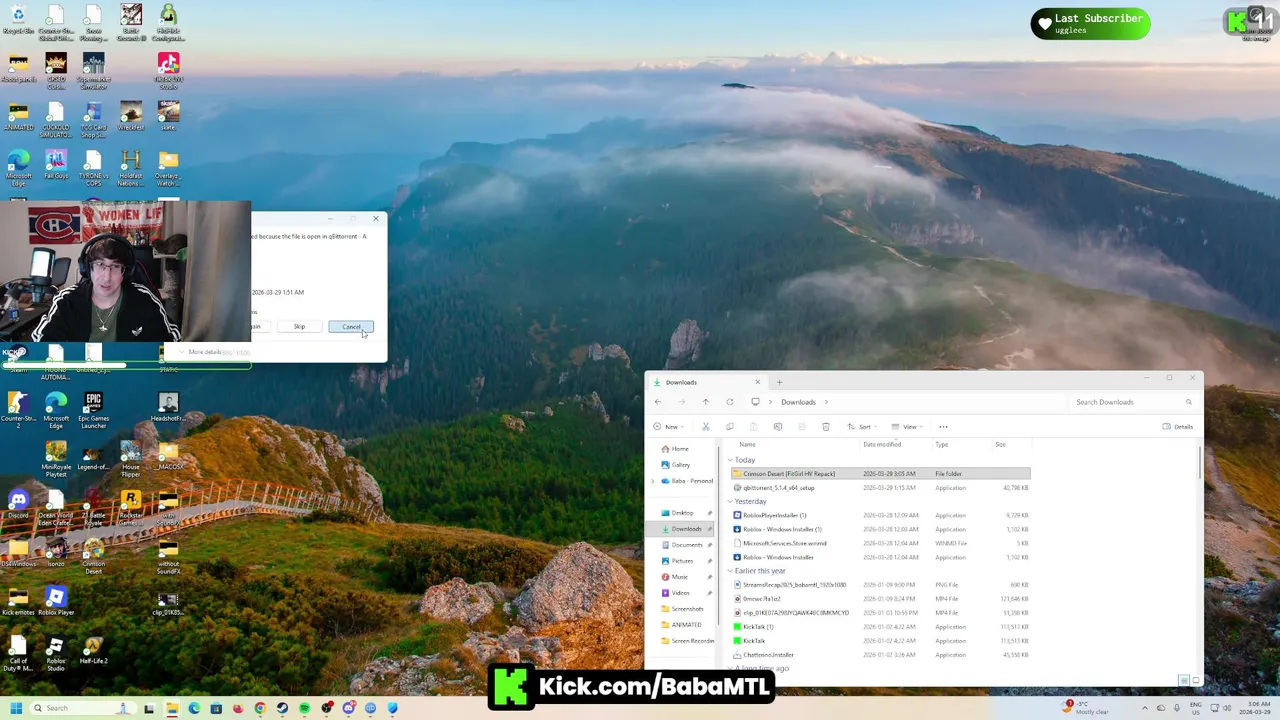1280x720 pixels.
Task: Open the Discord desktop shortcut
Action: tap(18, 503)
